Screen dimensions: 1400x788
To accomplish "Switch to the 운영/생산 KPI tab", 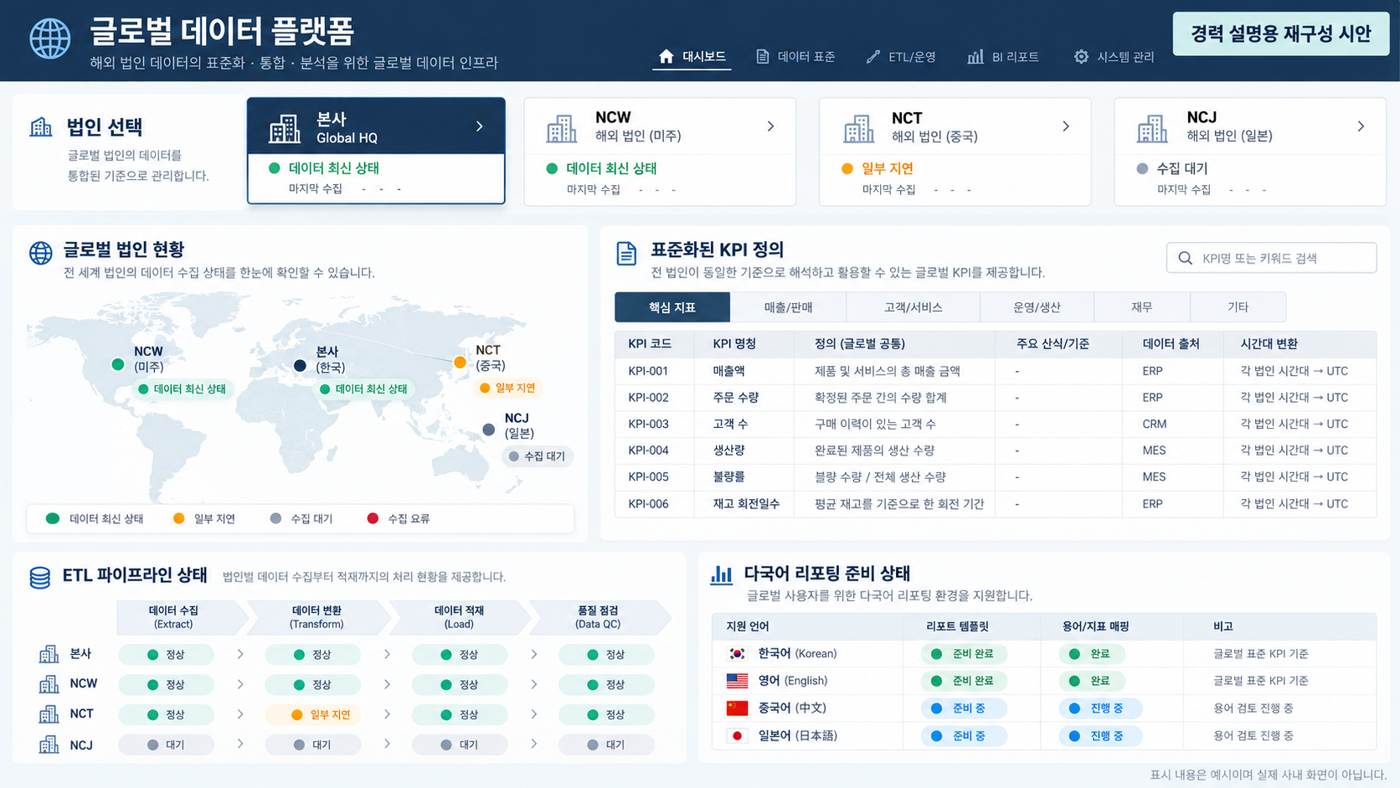I will tap(1037, 307).
